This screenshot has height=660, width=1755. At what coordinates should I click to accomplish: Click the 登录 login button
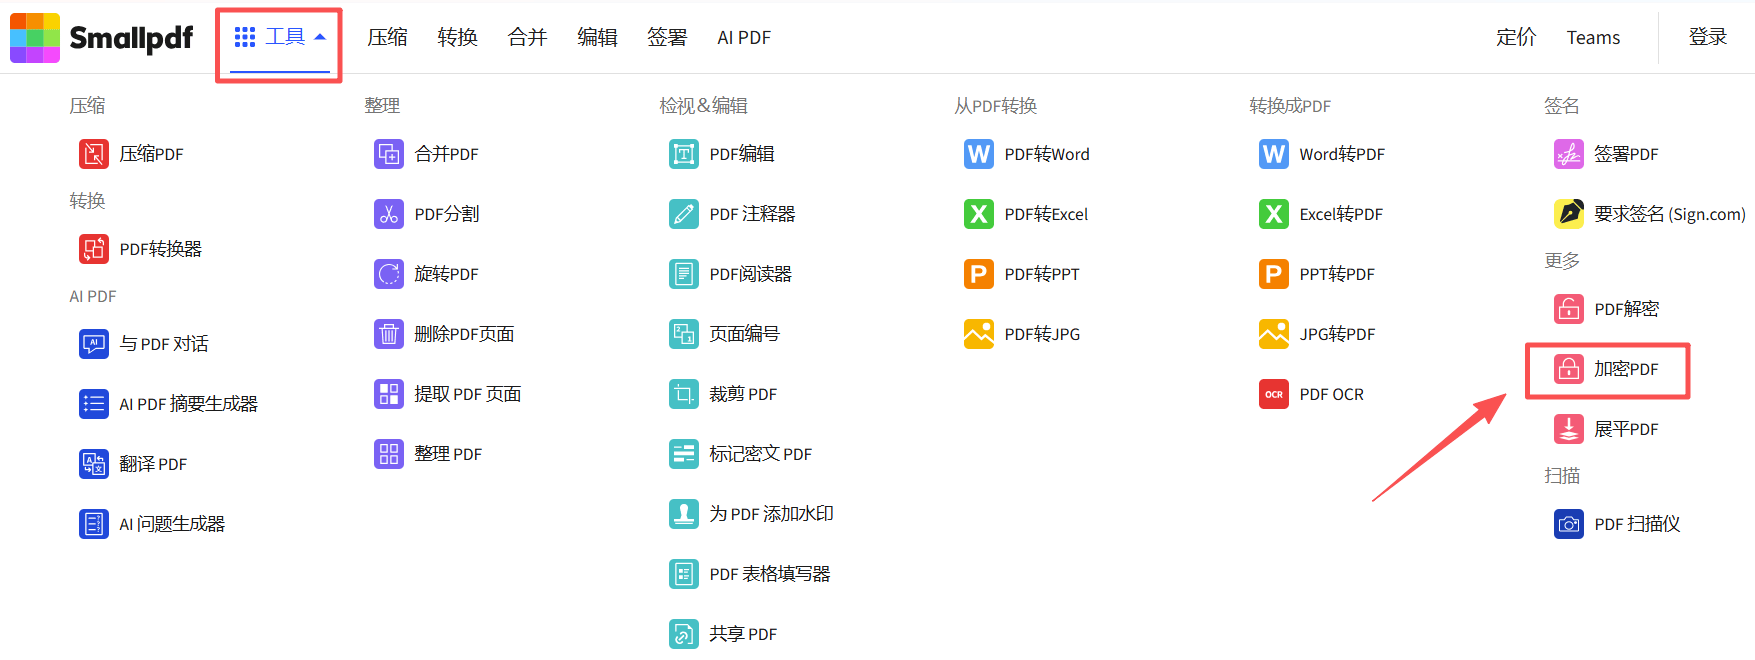pos(1708,38)
